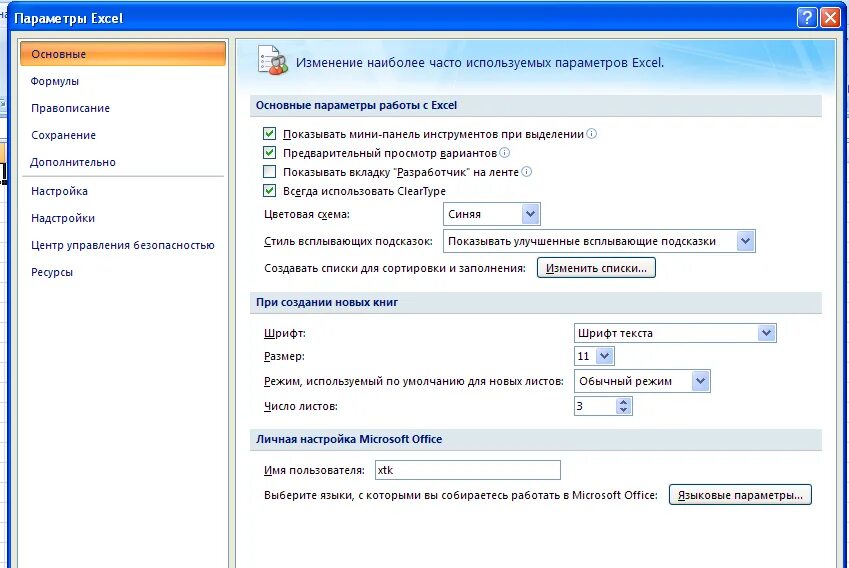Click the Имя пользователя input field
This screenshot has height=568, width=849.
point(468,470)
